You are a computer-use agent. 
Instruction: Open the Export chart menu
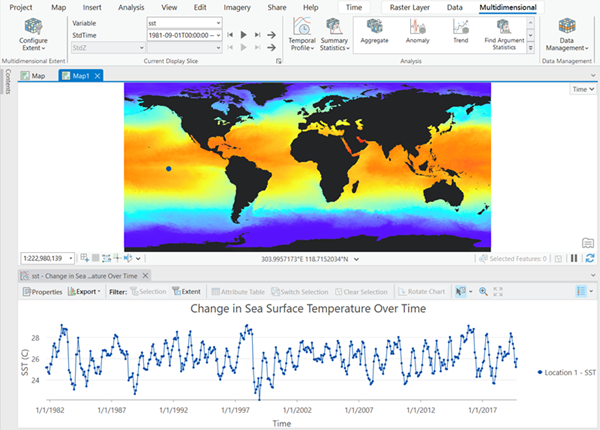click(84, 291)
